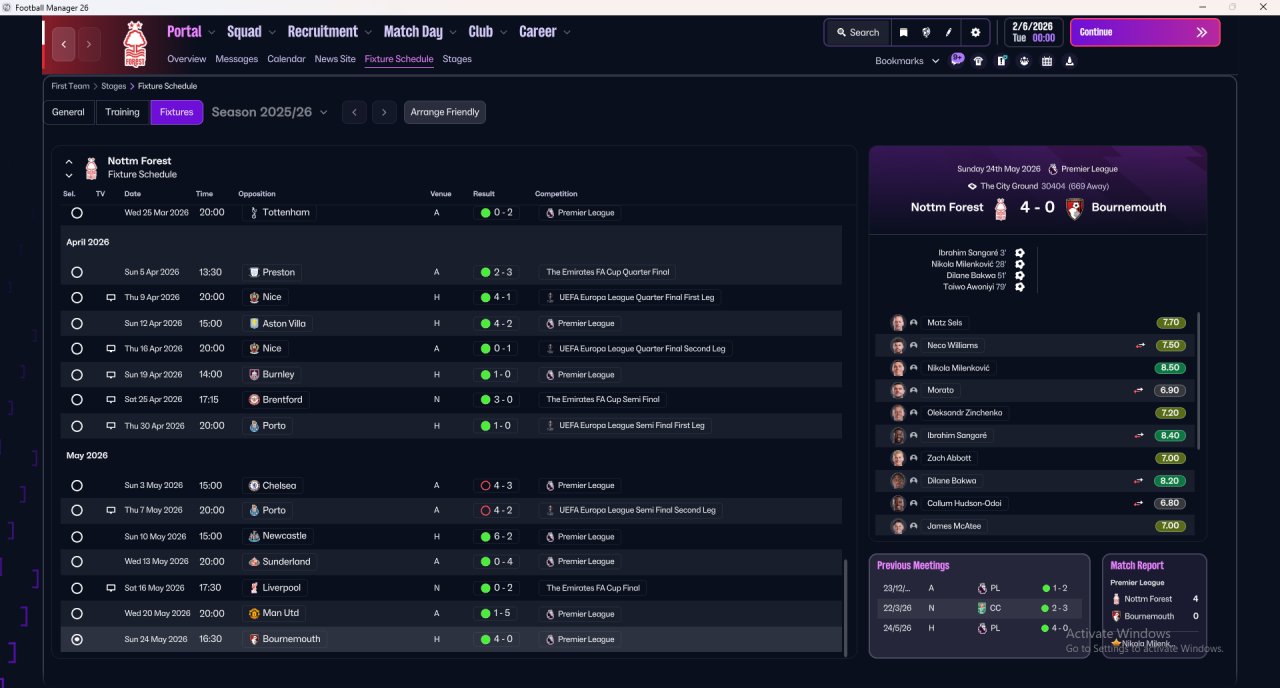Click the Nottingham Forest club badge in header
The width and height of the screenshot is (1280, 688).
(134, 44)
